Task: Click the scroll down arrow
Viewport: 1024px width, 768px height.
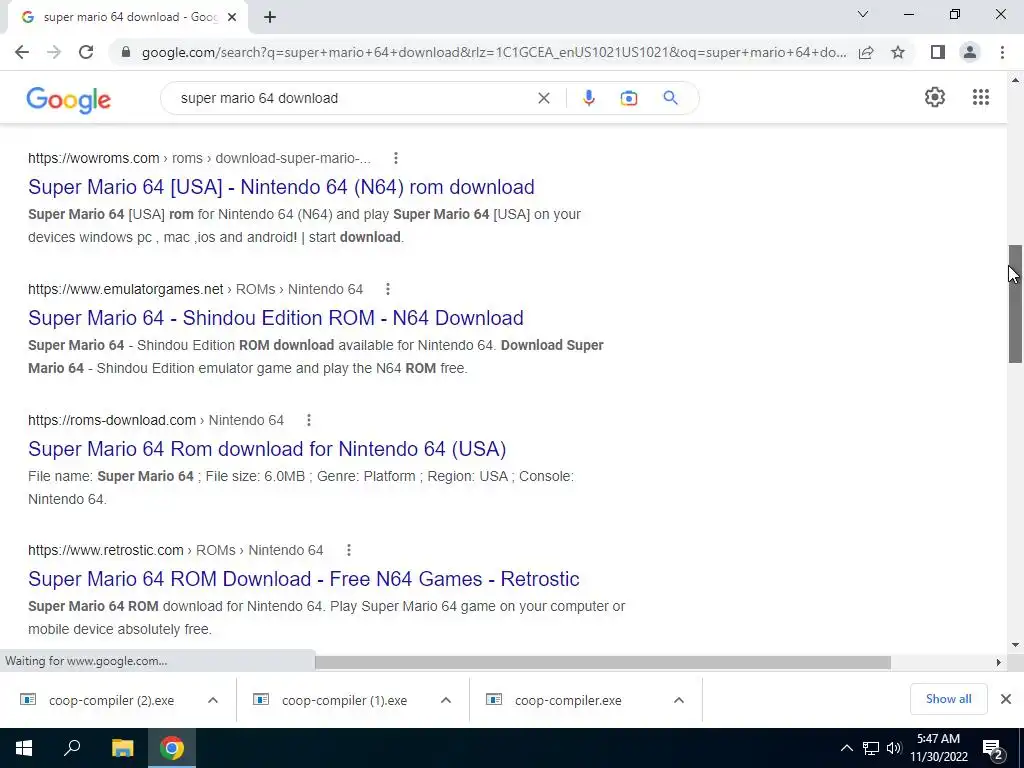Action: click(x=1015, y=645)
